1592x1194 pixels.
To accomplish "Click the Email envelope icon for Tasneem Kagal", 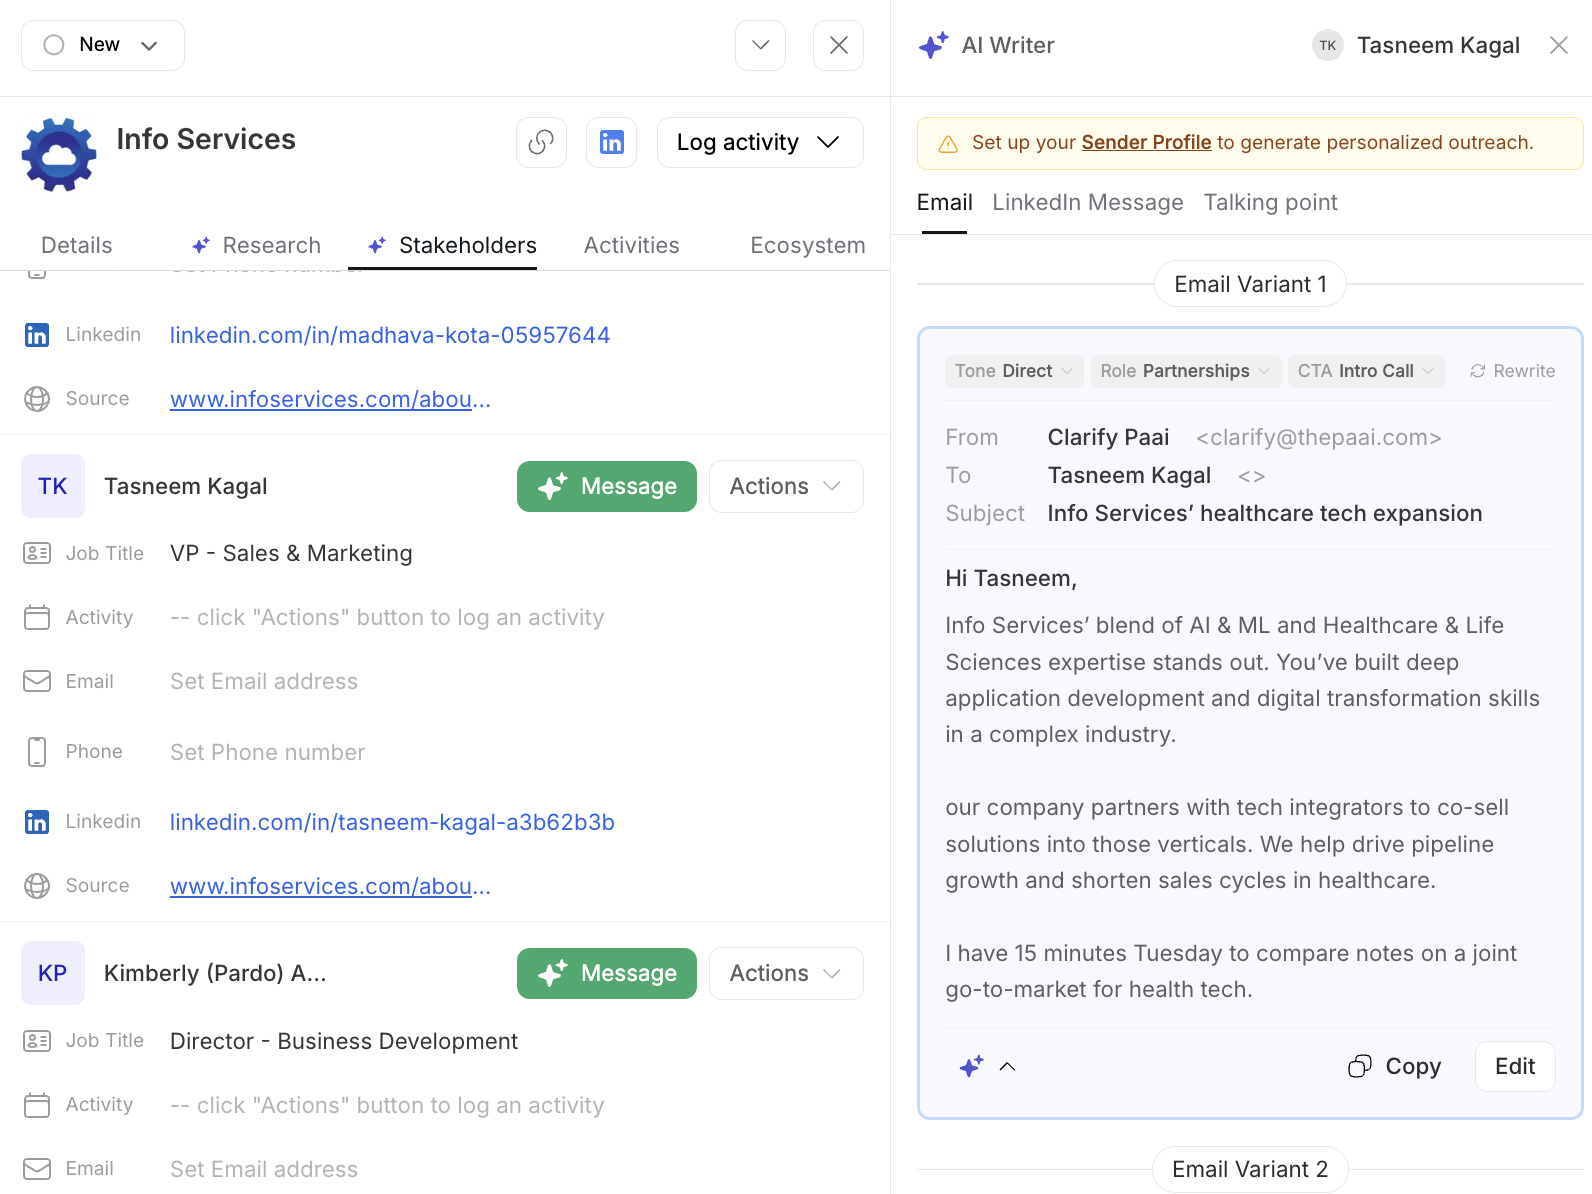I will pos(37,681).
